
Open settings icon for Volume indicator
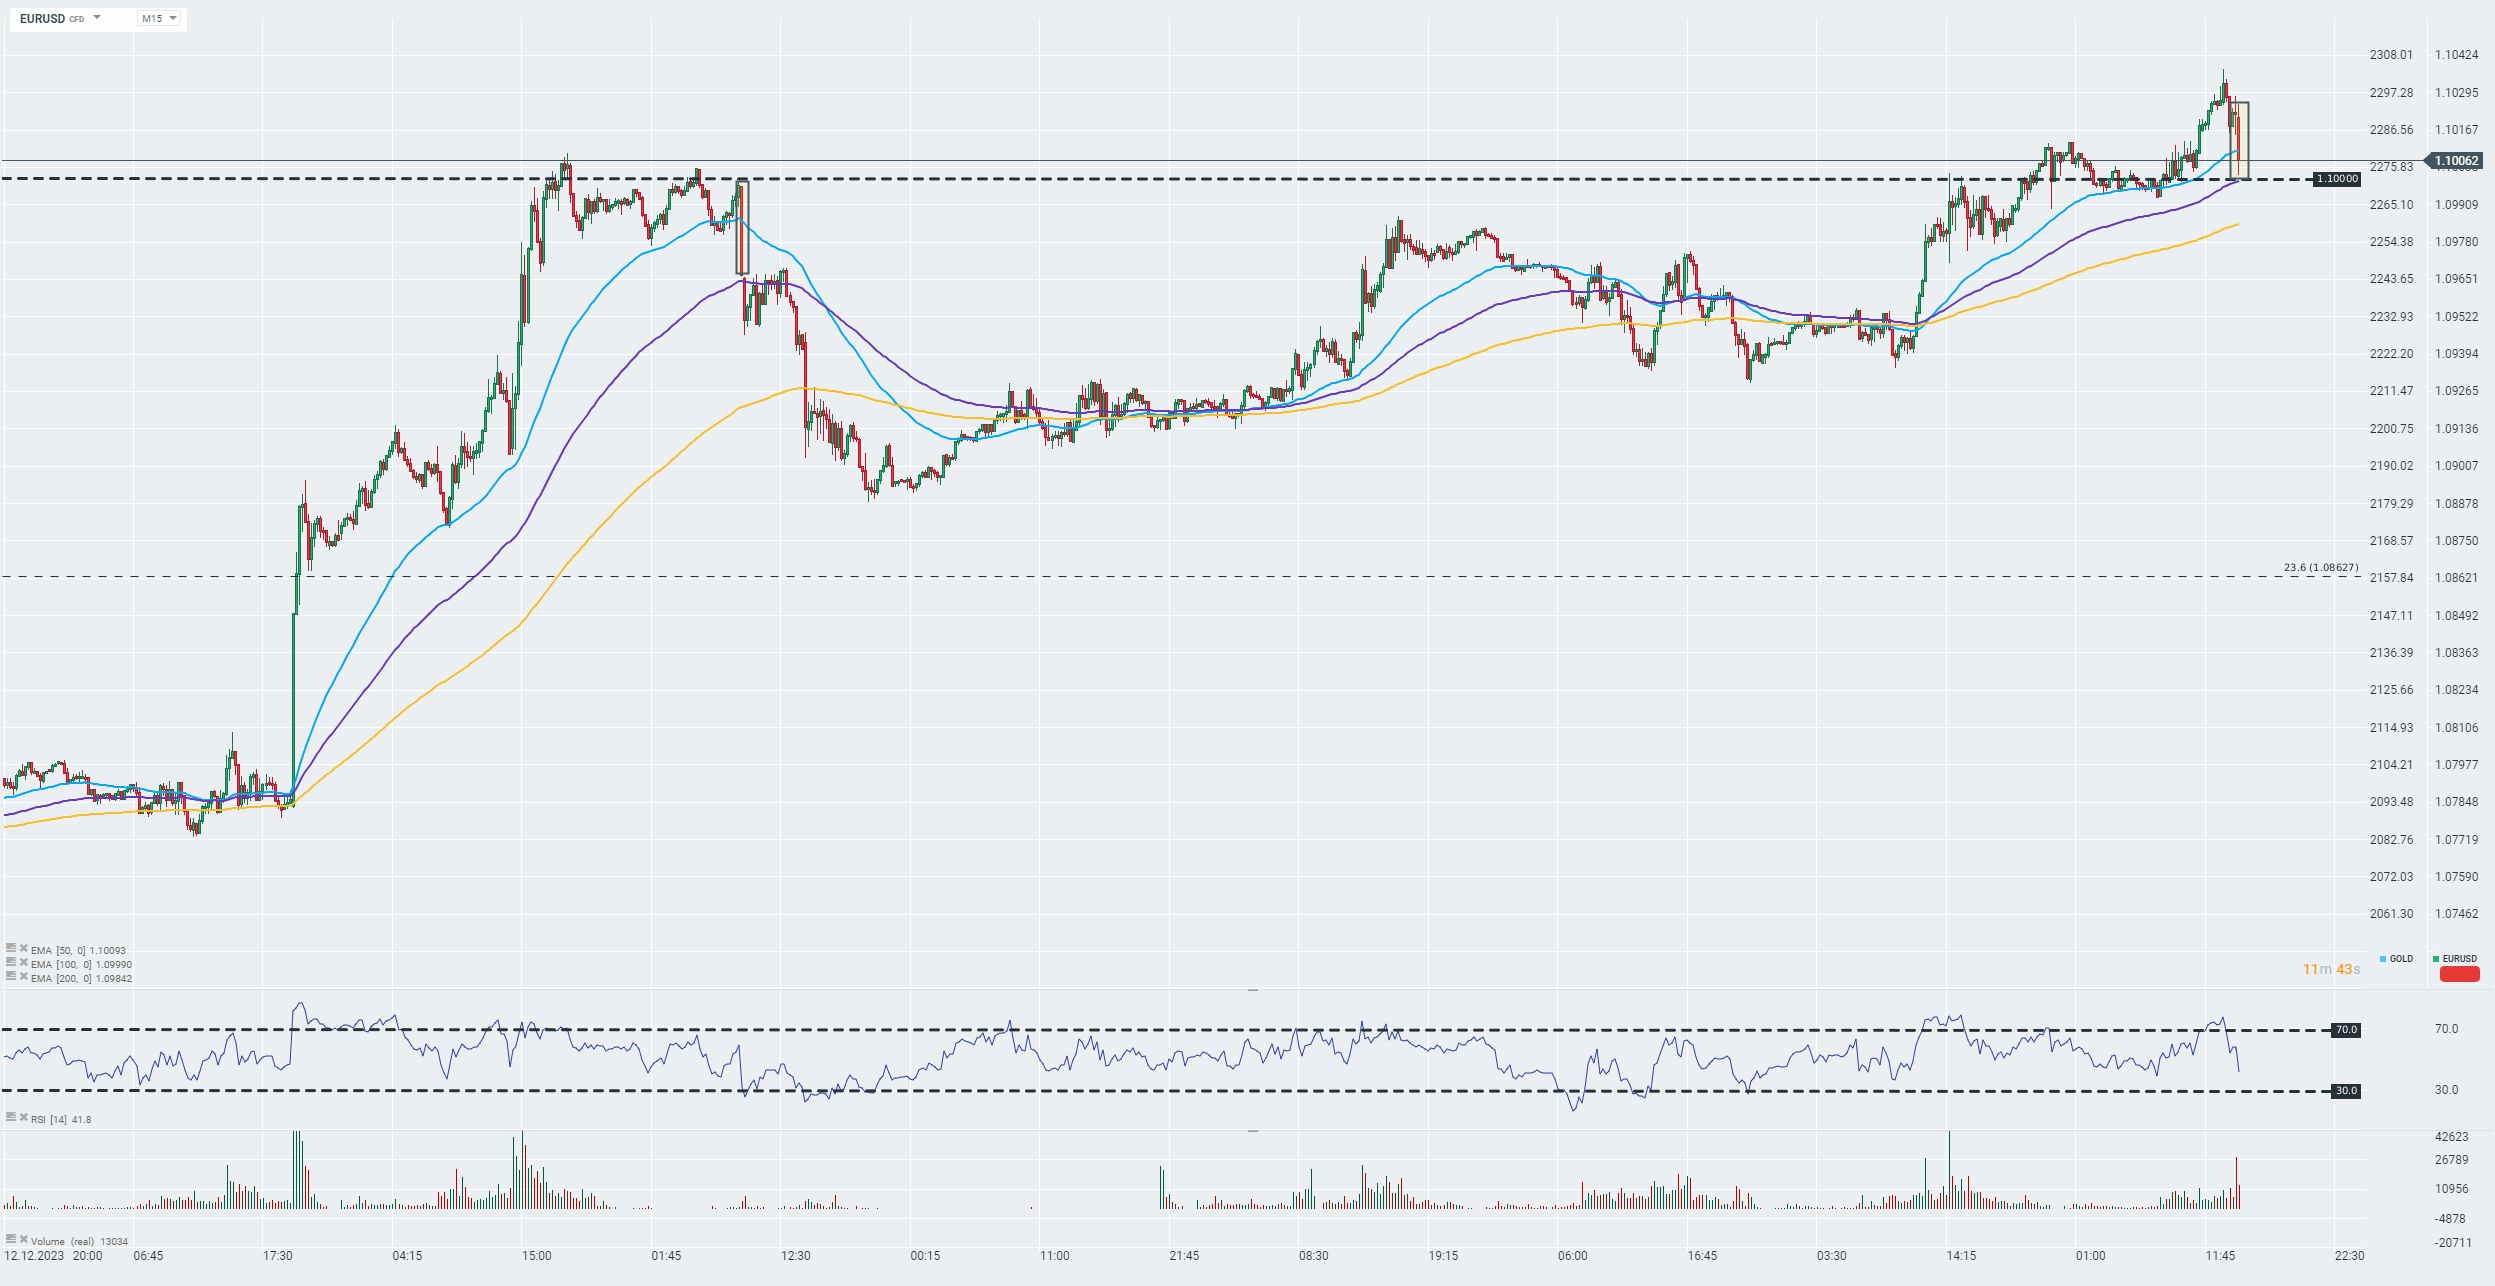(x=11, y=1238)
